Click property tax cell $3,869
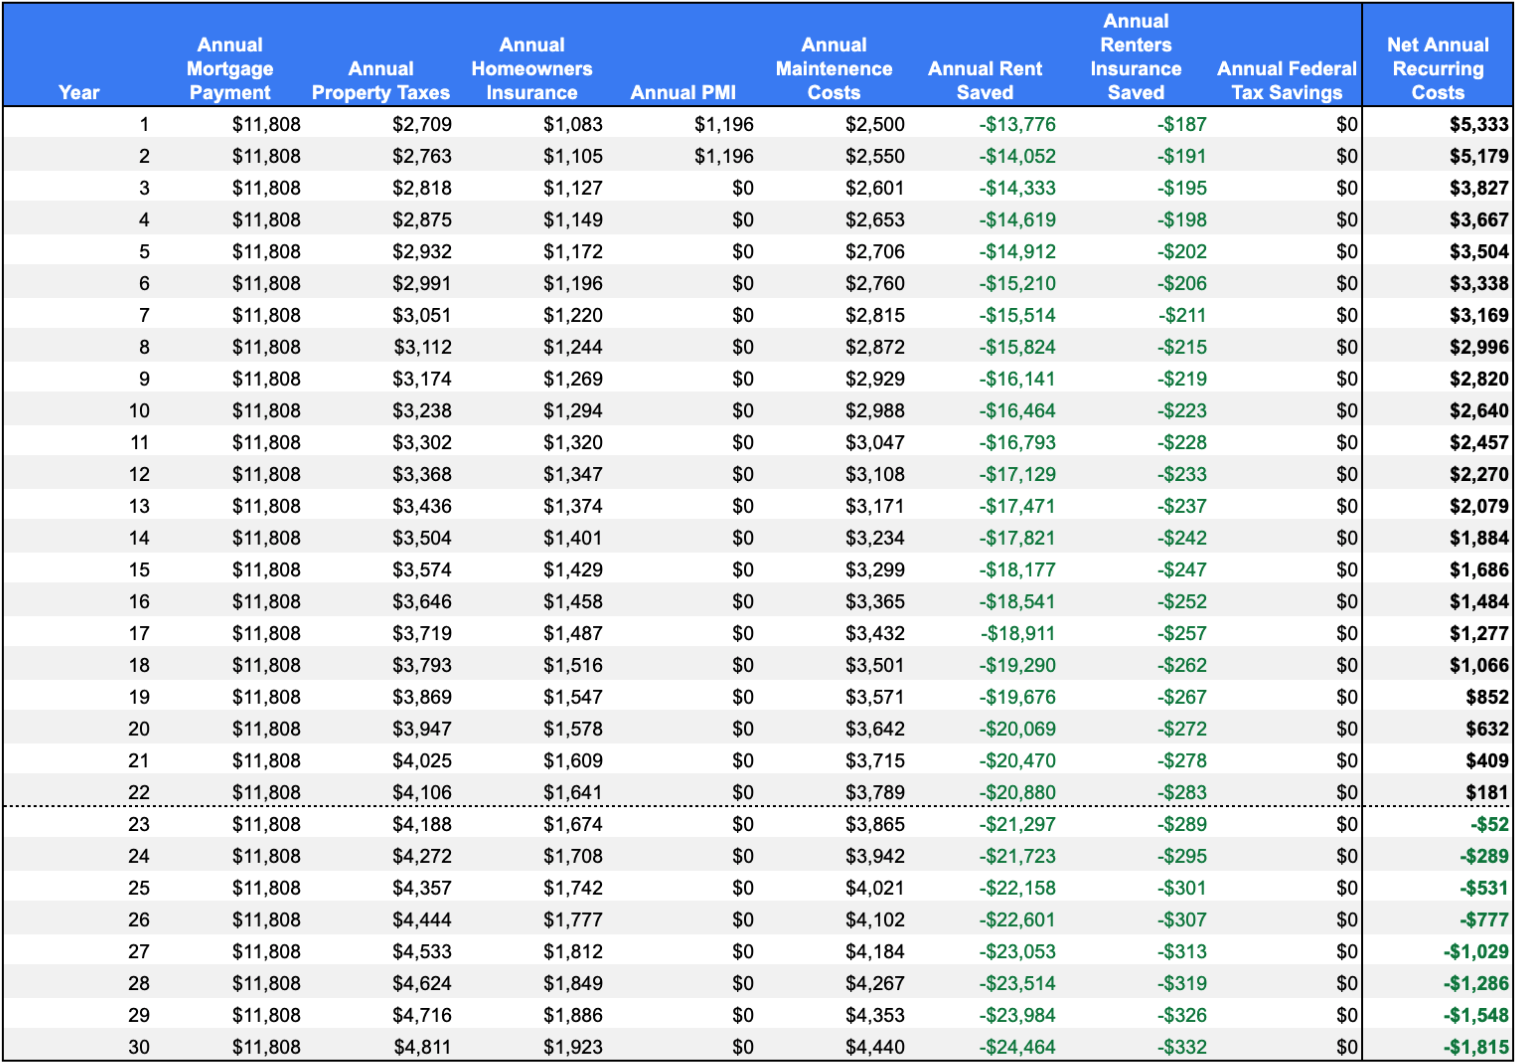Screen dimensions: 1517x1064 pos(422,698)
